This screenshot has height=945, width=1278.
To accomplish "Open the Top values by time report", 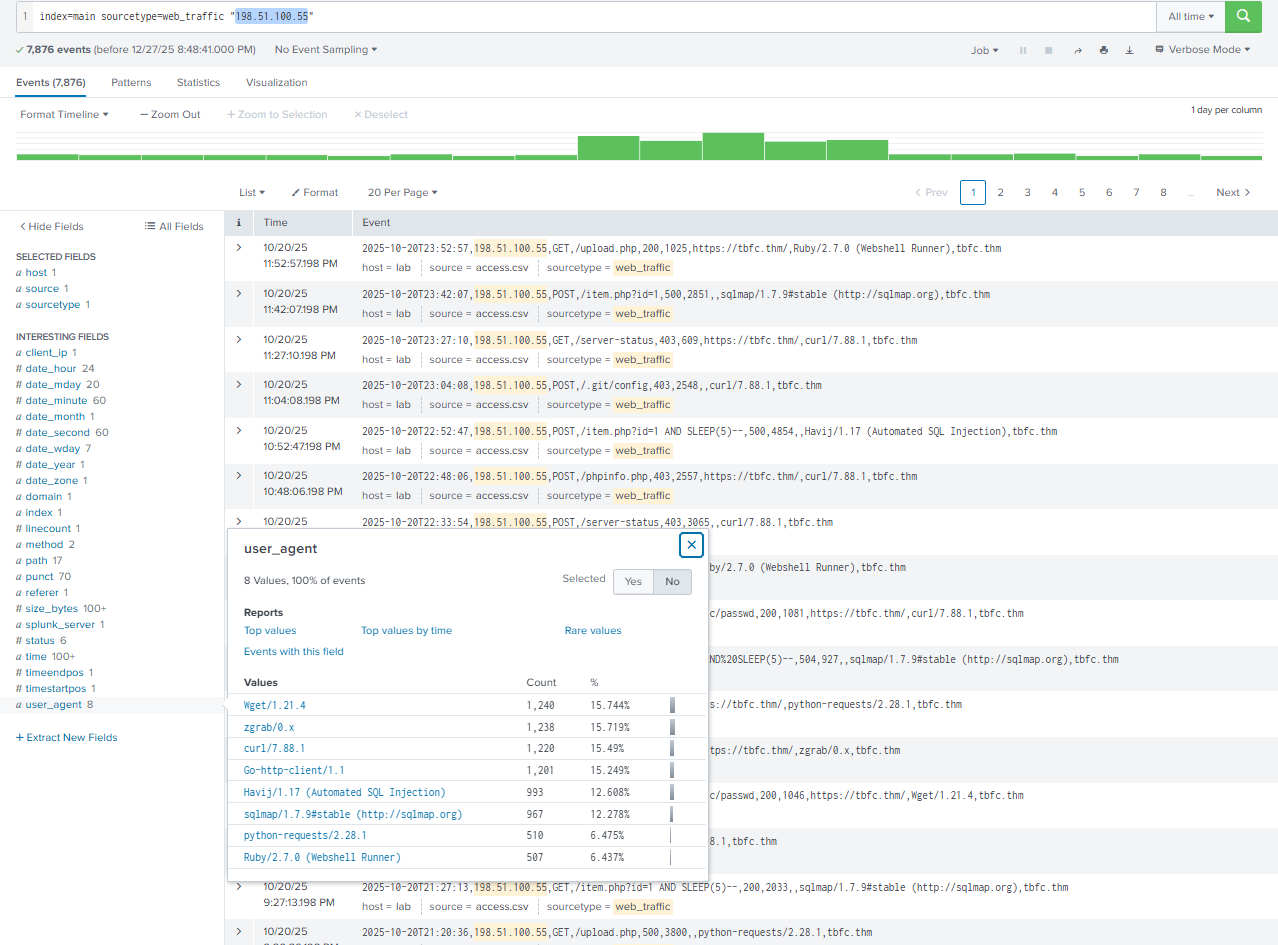I will coord(406,631).
